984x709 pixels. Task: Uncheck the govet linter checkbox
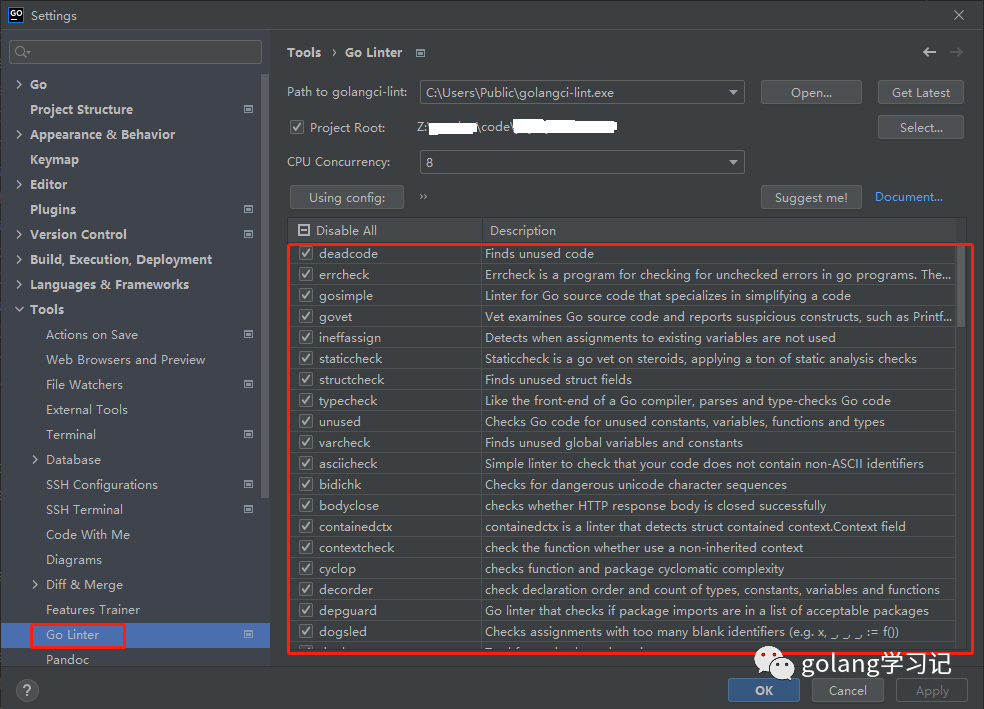pos(306,316)
